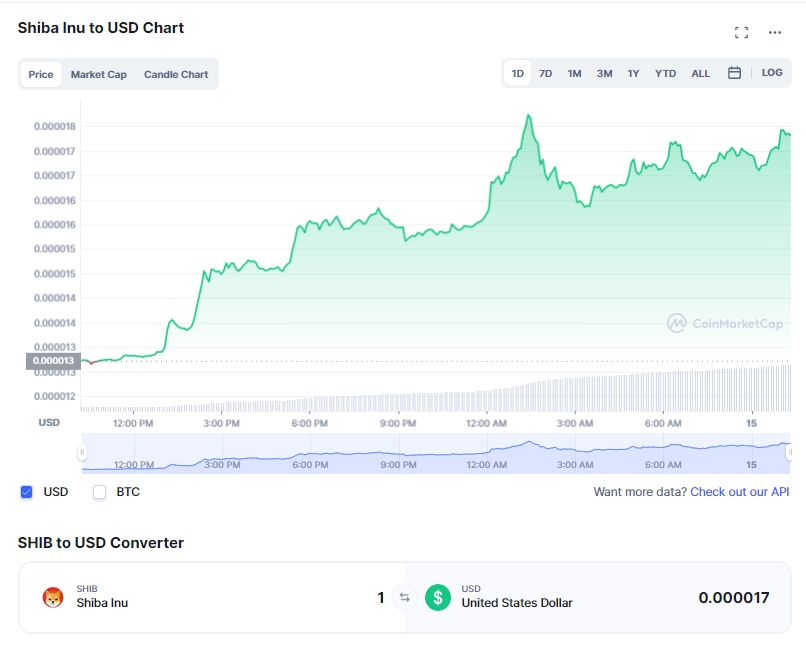Click the 0.000012 y-axis label
Viewport: 806px width, 646px height.
coord(55,396)
